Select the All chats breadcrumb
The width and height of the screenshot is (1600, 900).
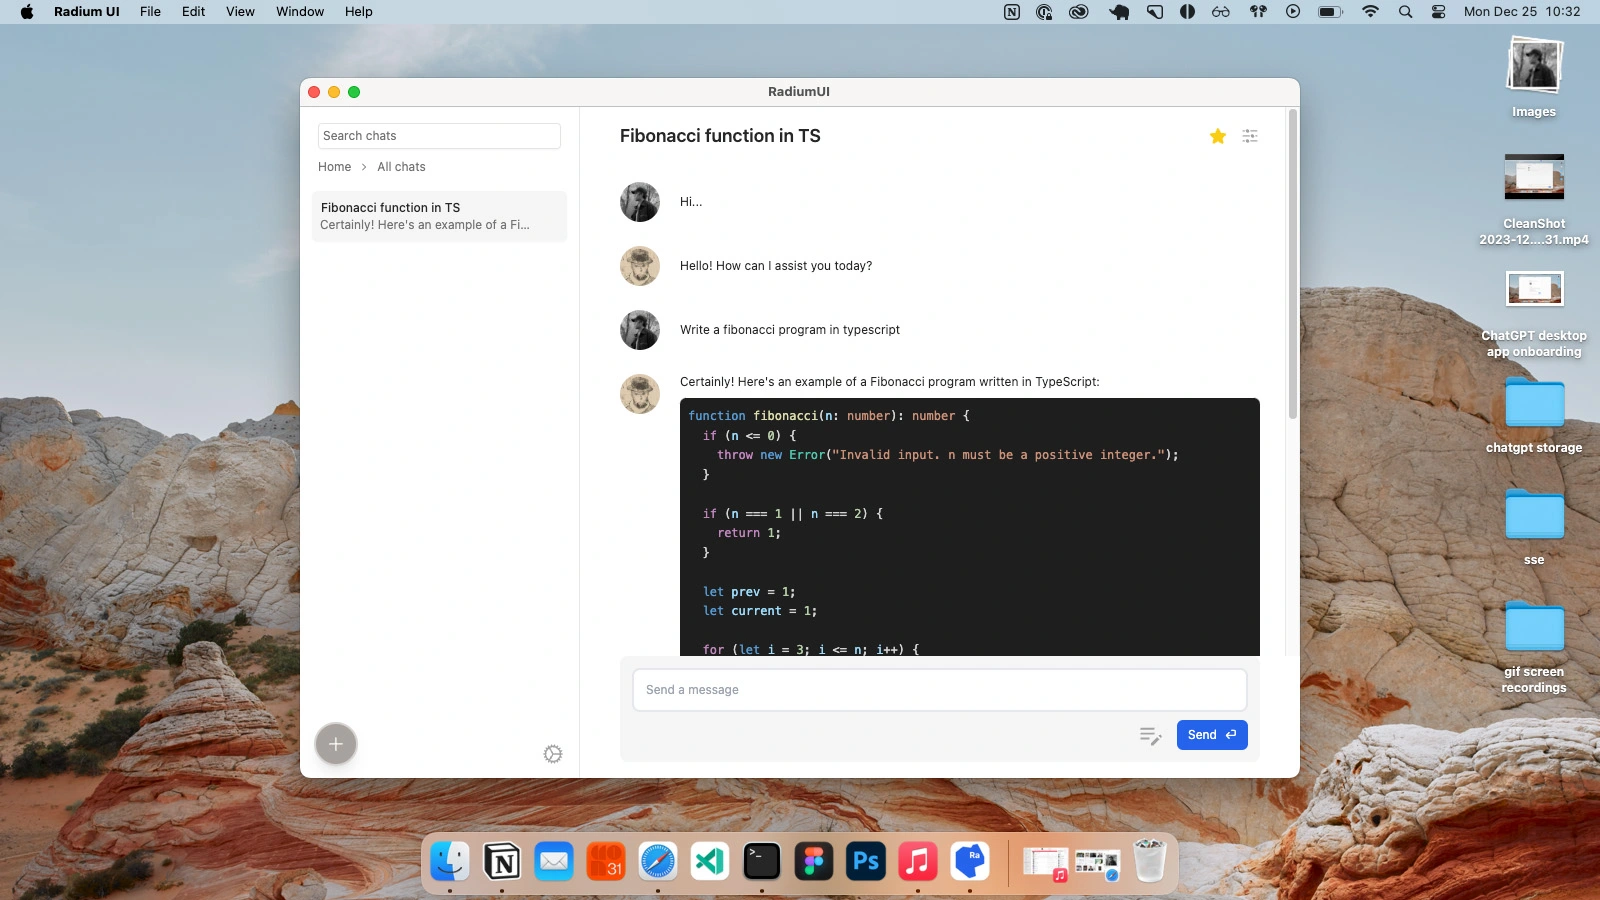click(x=401, y=167)
